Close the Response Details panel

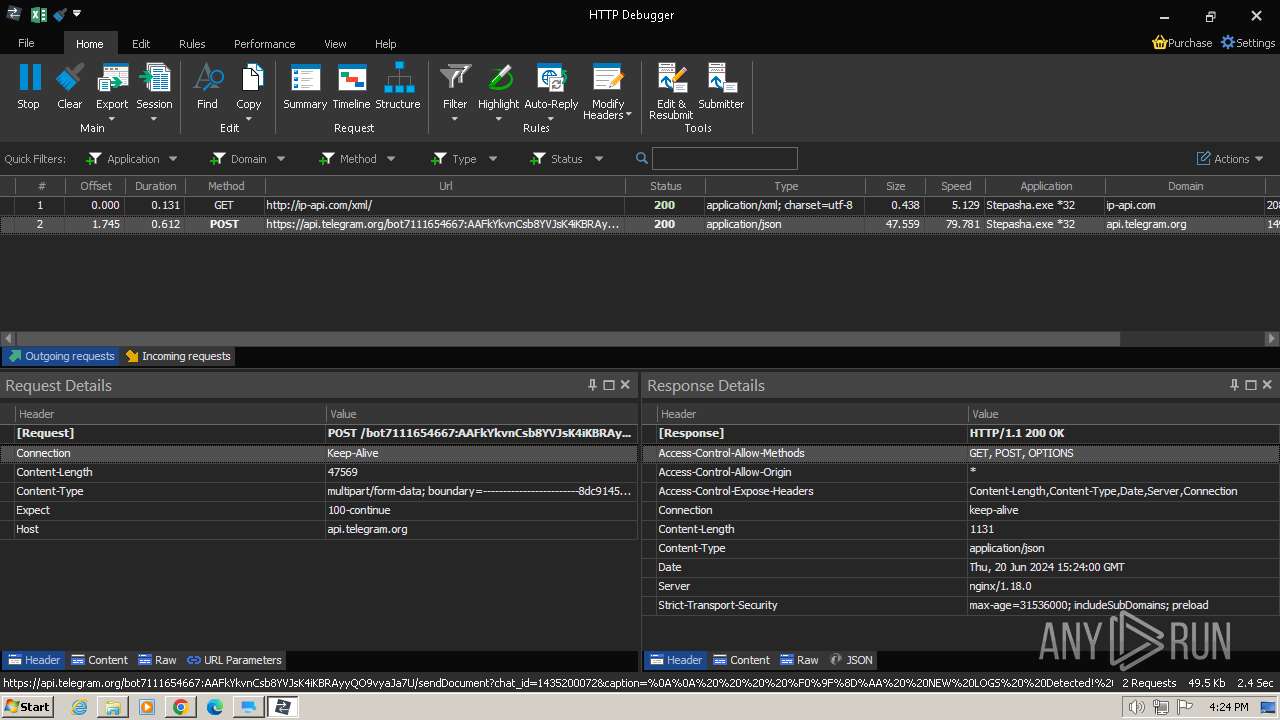tap(1267, 385)
